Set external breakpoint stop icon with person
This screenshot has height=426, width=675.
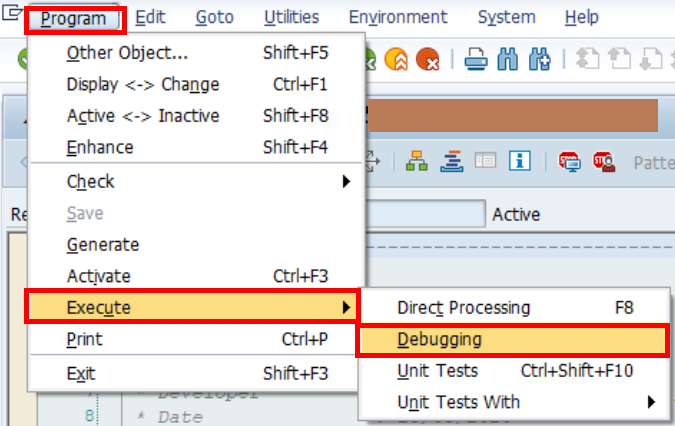tap(604, 162)
